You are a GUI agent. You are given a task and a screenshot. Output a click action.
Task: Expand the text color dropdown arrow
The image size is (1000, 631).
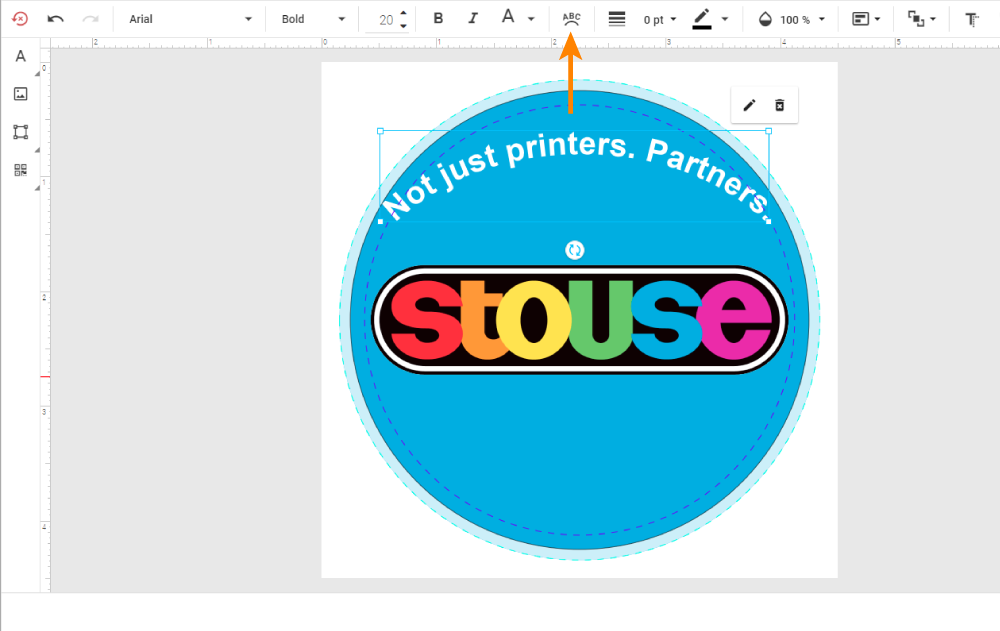click(x=531, y=19)
